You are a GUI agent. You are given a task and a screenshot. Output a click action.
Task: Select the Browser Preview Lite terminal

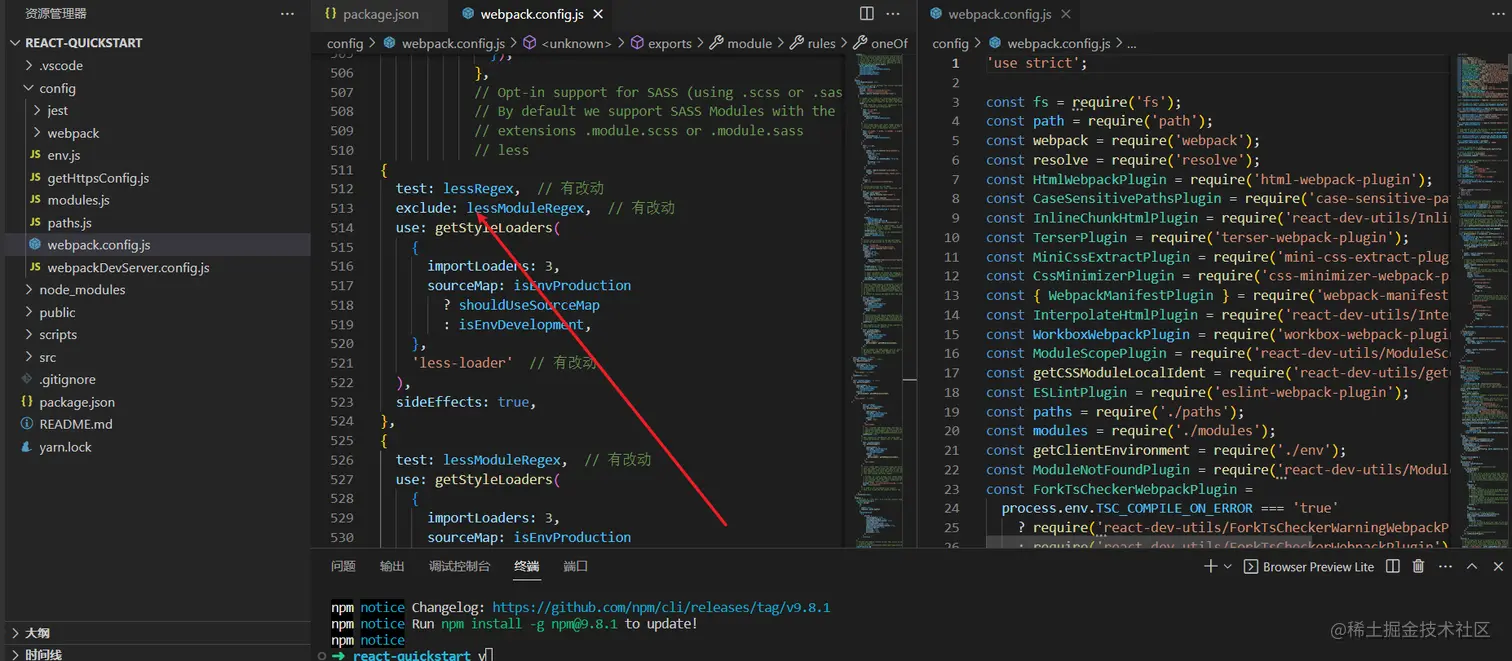pyautogui.click(x=1309, y=566)
